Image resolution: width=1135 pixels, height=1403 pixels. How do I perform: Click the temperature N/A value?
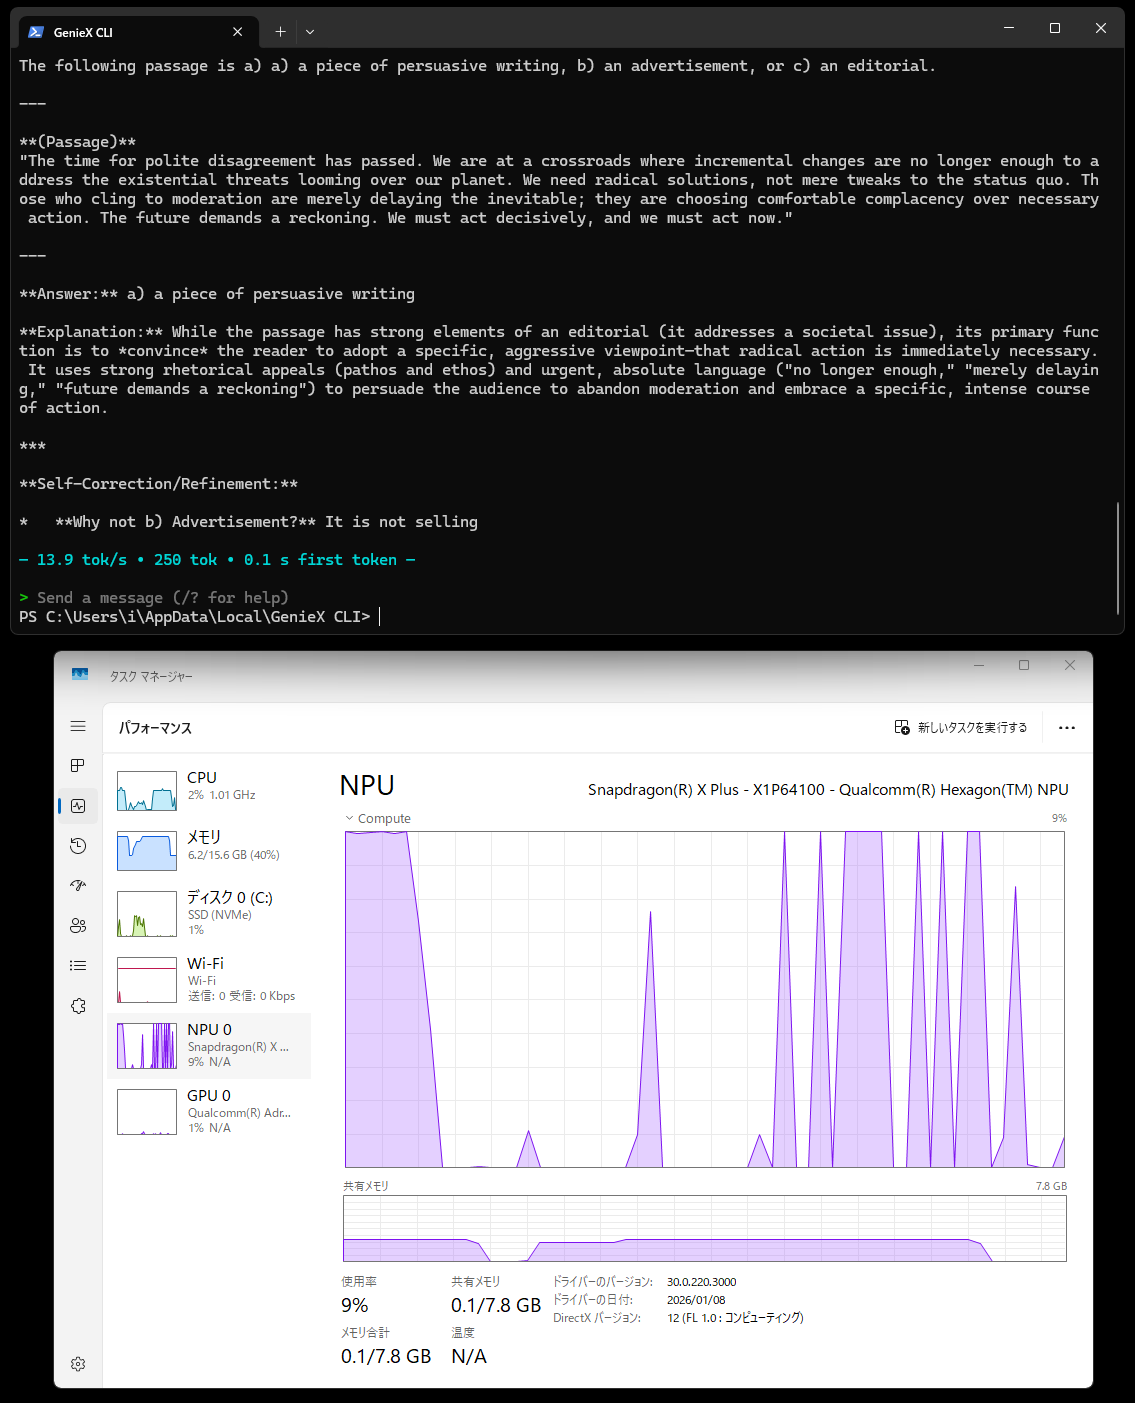point(469,1357)
